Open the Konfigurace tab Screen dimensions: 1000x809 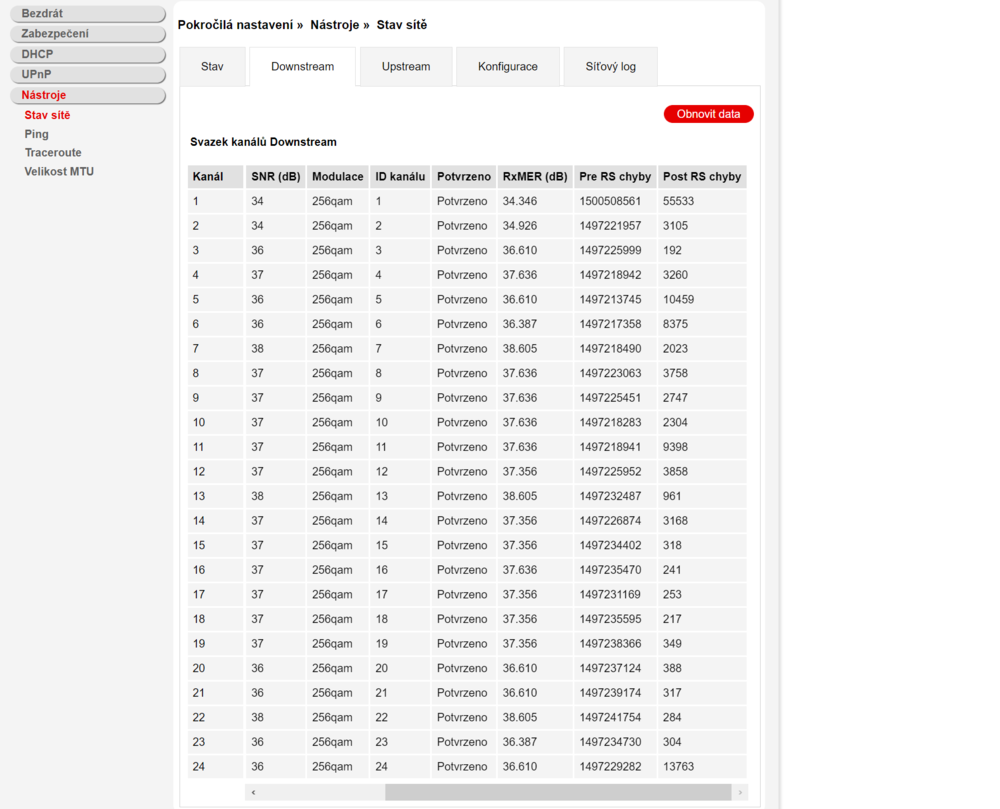pos(507,67)
